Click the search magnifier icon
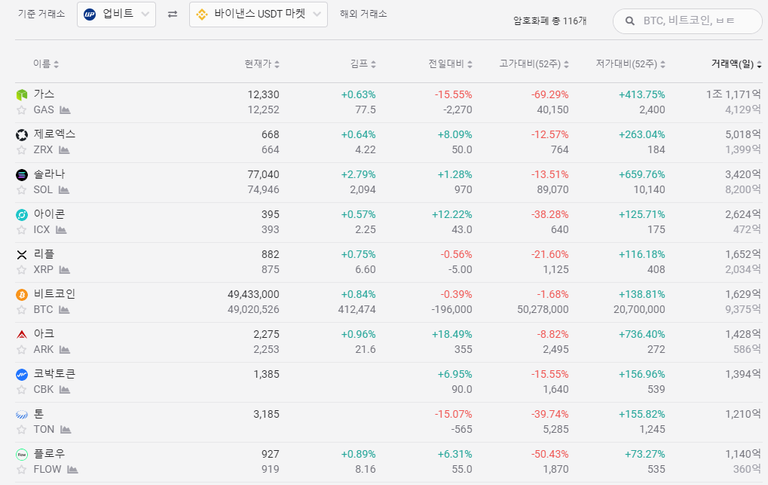The width and height of the screenshot is (768, 485). coord(630,21)
